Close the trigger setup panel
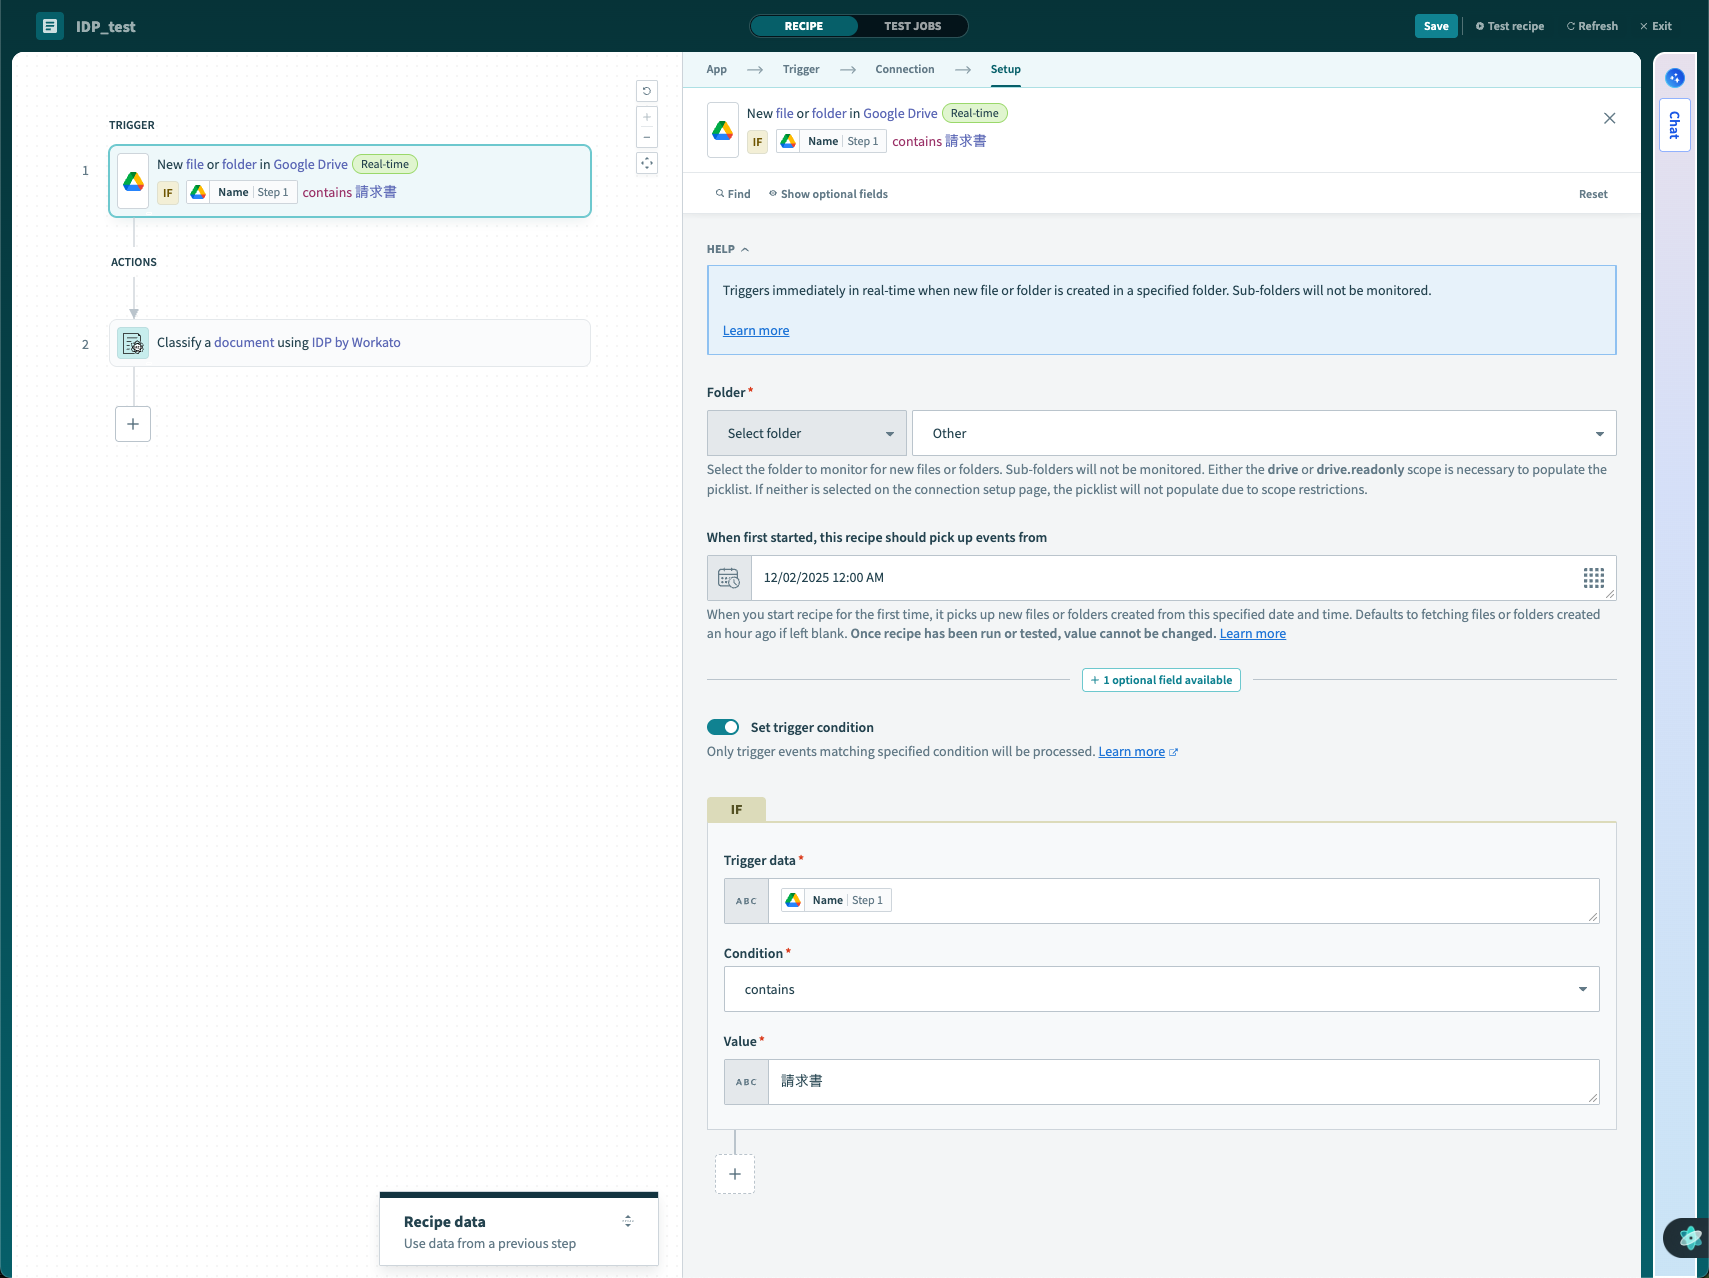The image size is (1709, 1278). (1609, 118)
